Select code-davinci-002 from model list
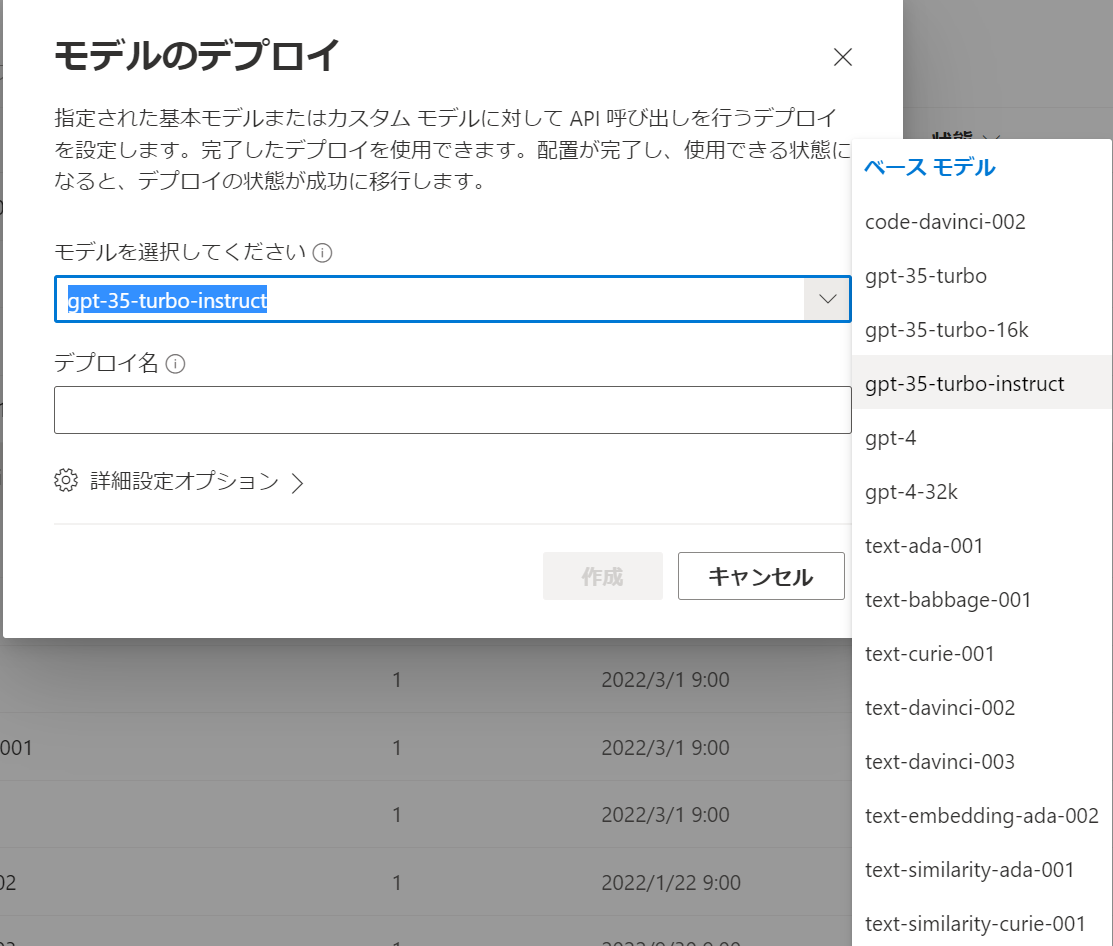The image size is (1113, 946). pyautogui.click(x=982, y=222)
